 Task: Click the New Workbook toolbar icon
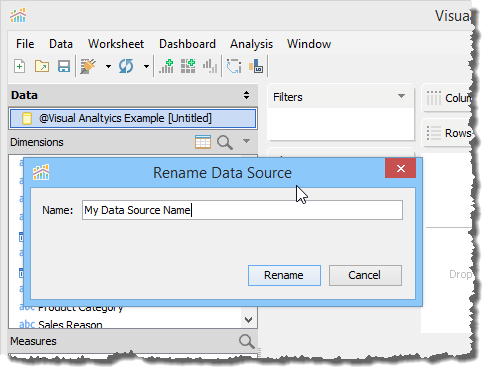click(20, 66)
